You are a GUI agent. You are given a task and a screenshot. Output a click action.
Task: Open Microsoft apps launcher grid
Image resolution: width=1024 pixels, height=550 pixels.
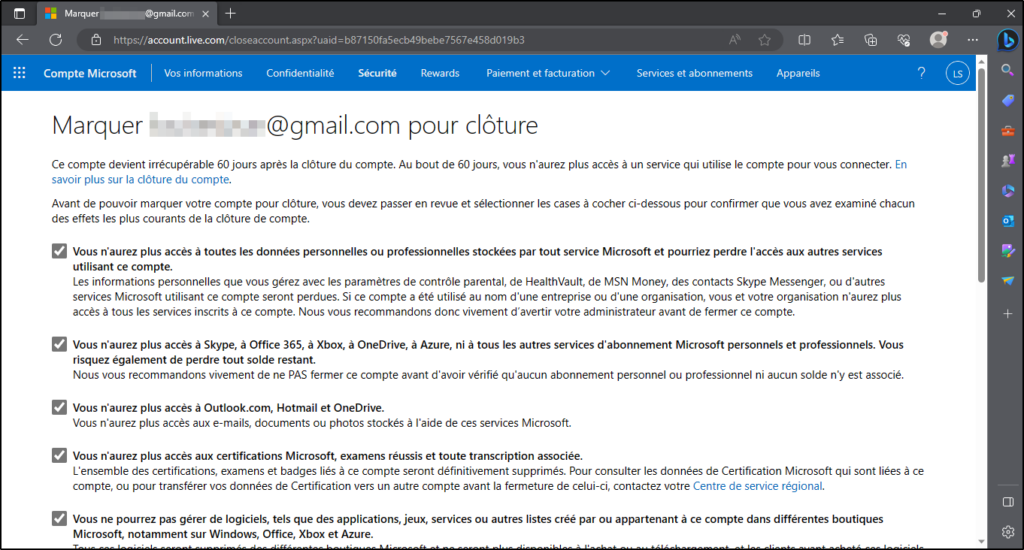pos(20,73)
